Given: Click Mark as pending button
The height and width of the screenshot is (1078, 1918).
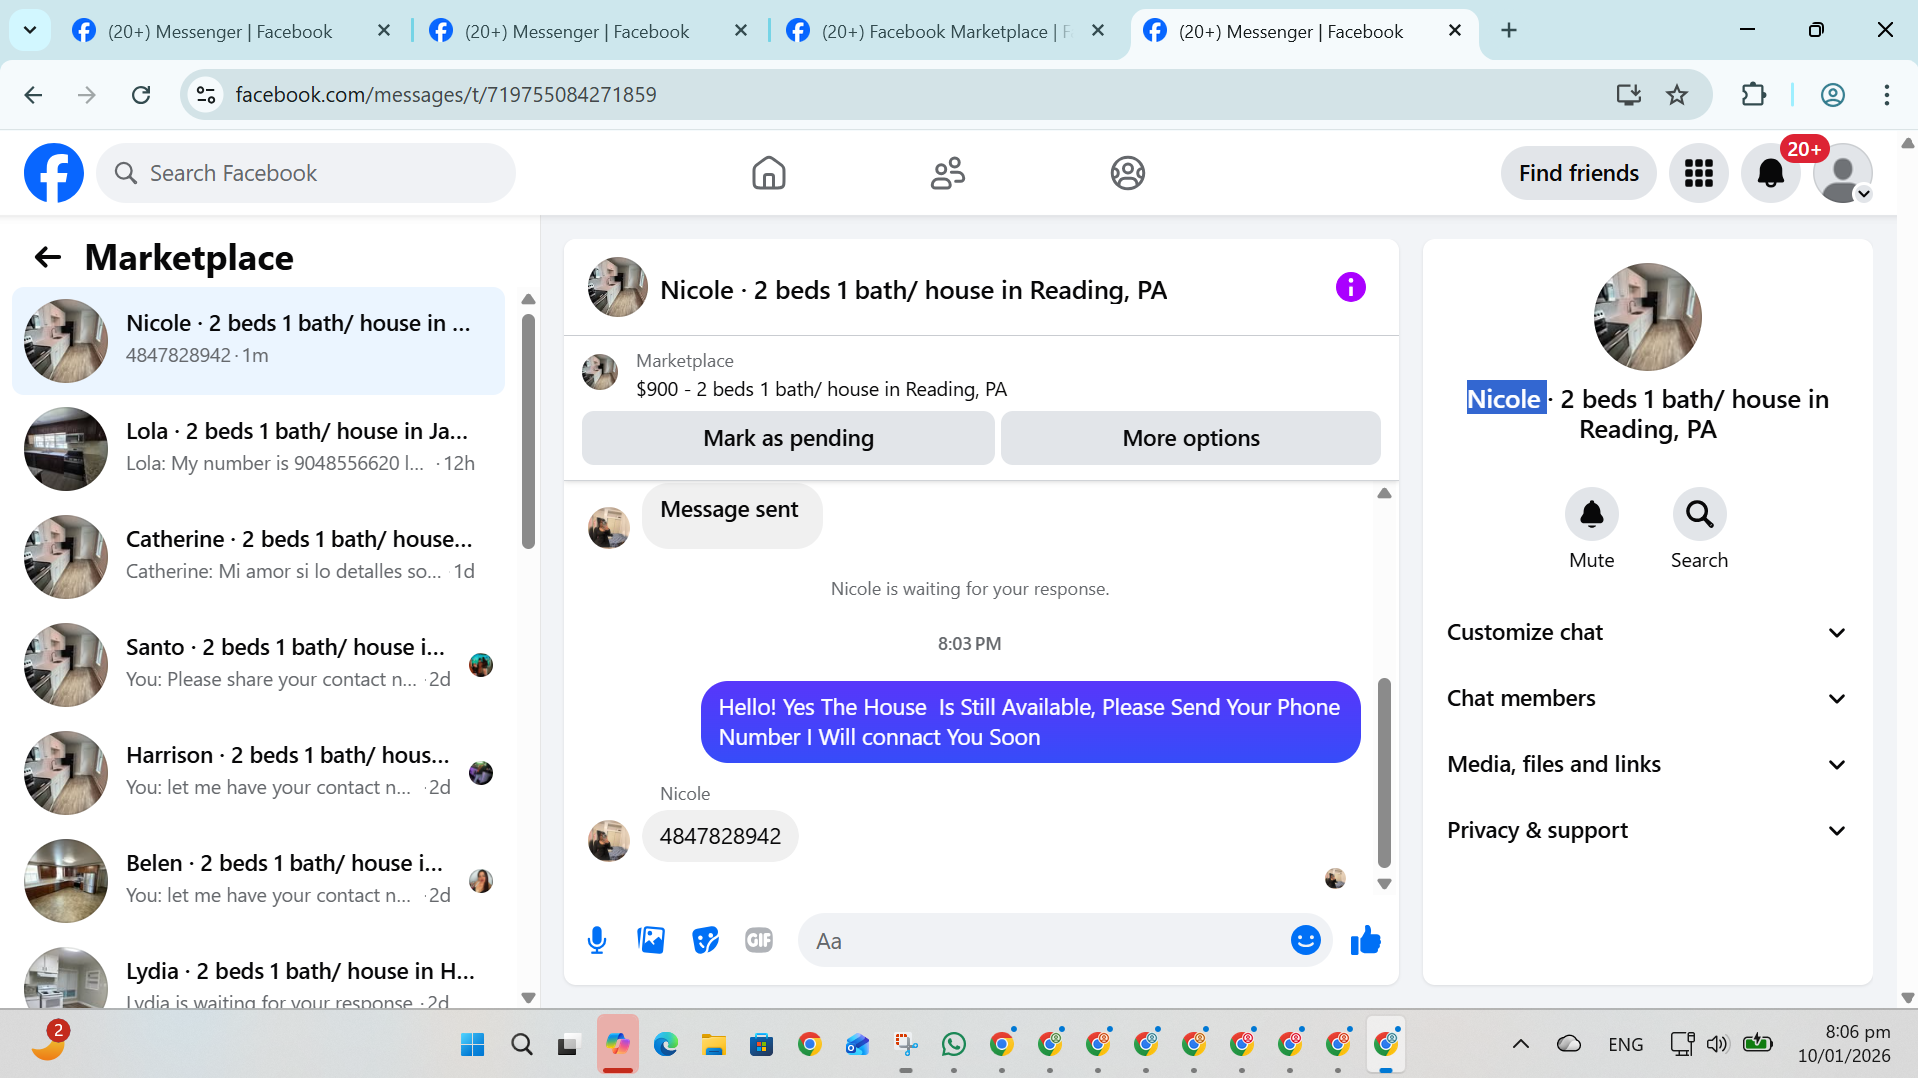Looking at the screenshot, I should (788, 438).
